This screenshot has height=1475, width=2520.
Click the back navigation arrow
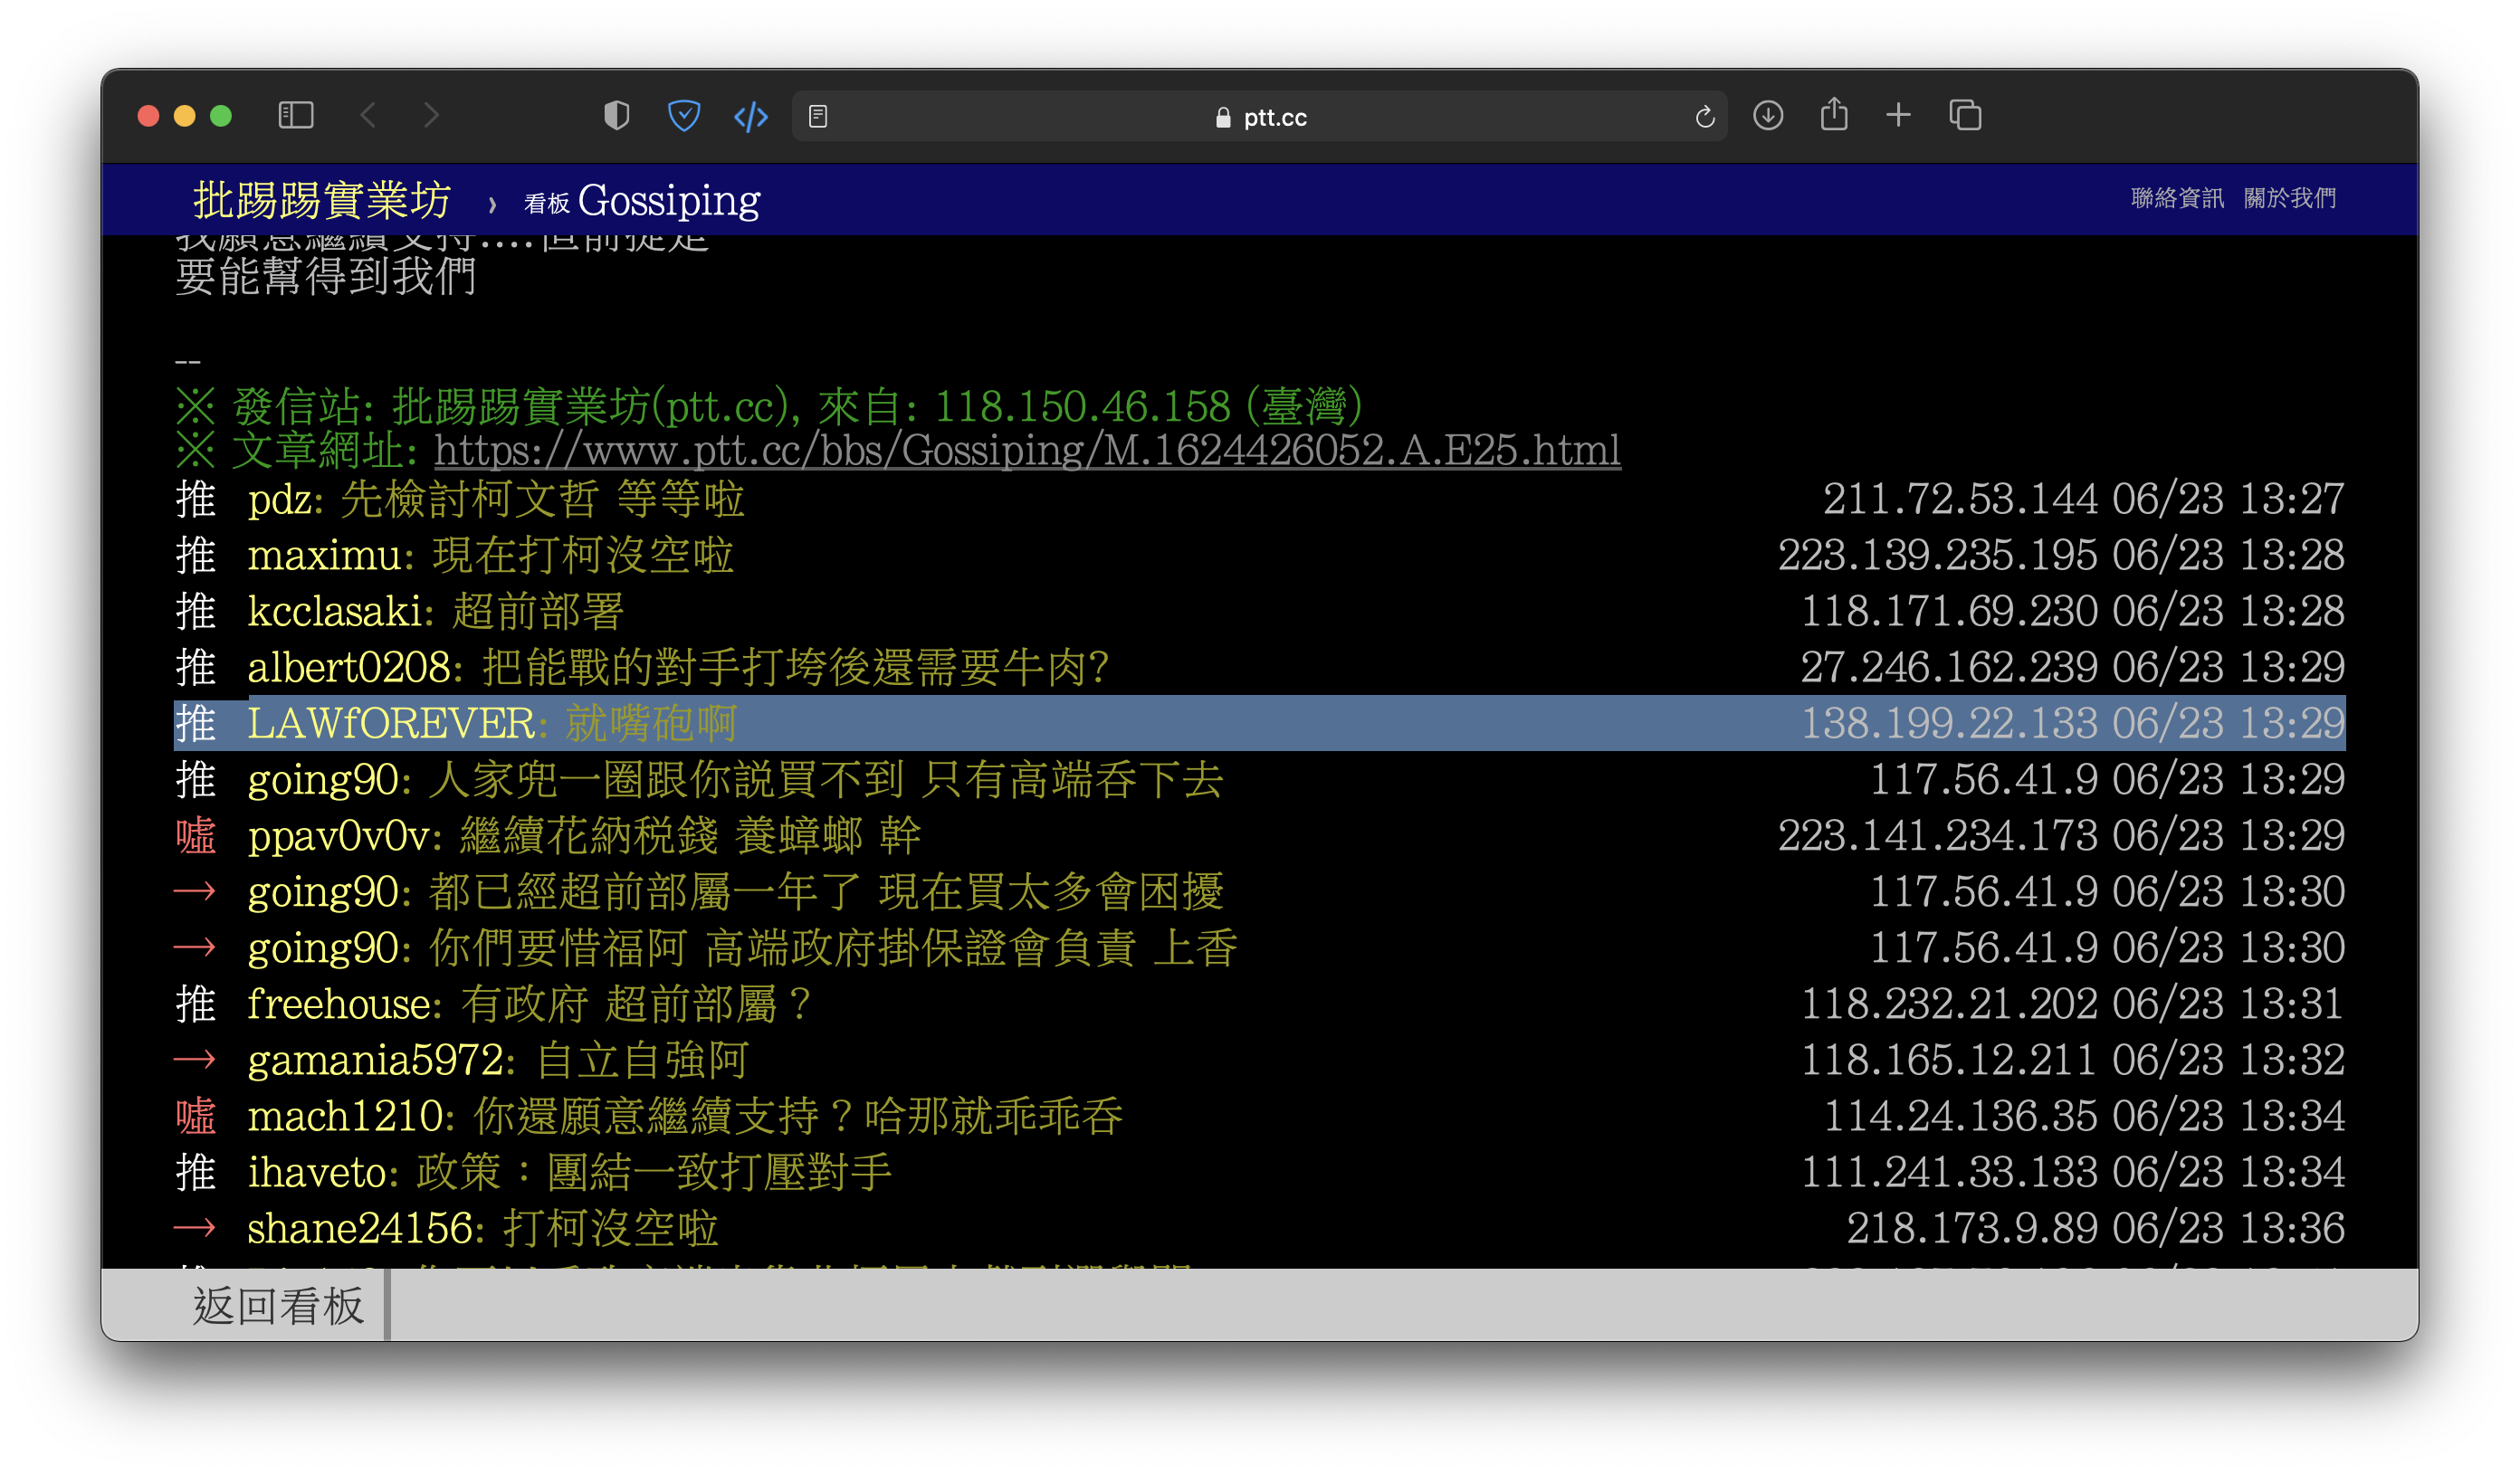[368, 116]
